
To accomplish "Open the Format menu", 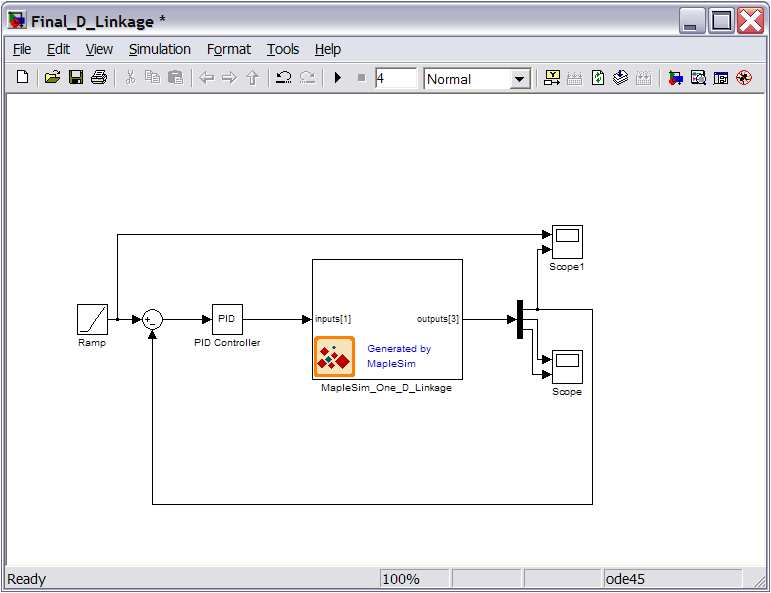I will pos(229,49).
